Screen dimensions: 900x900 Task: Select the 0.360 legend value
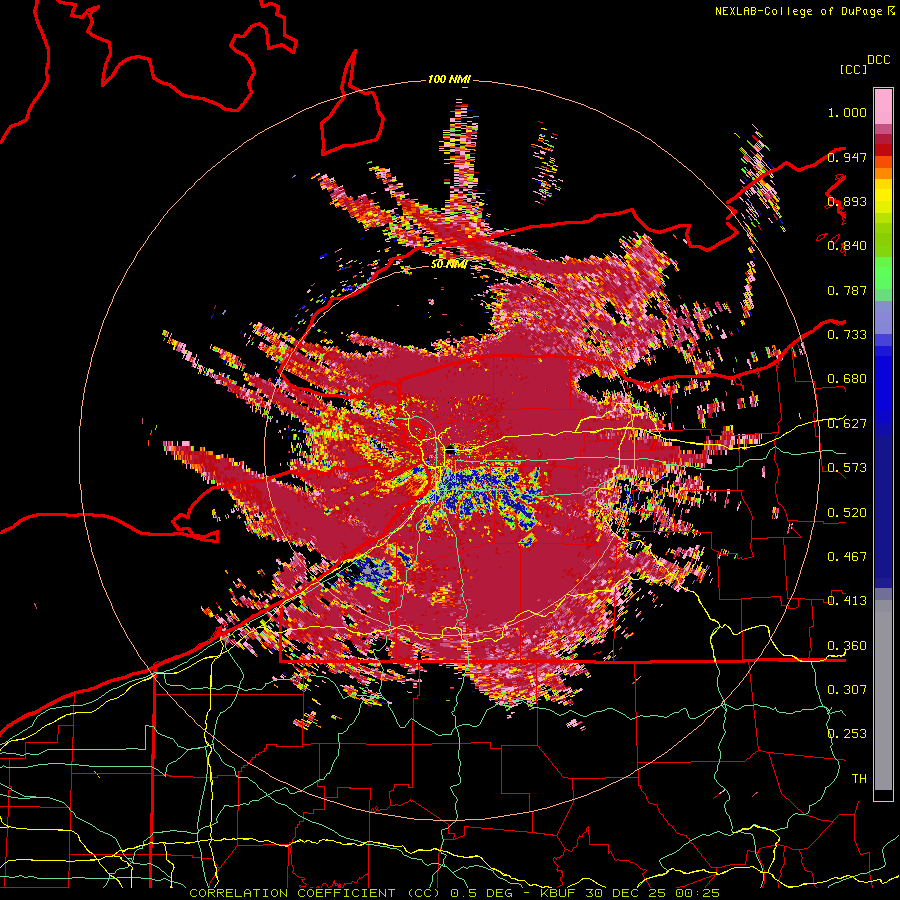point(847,646)
